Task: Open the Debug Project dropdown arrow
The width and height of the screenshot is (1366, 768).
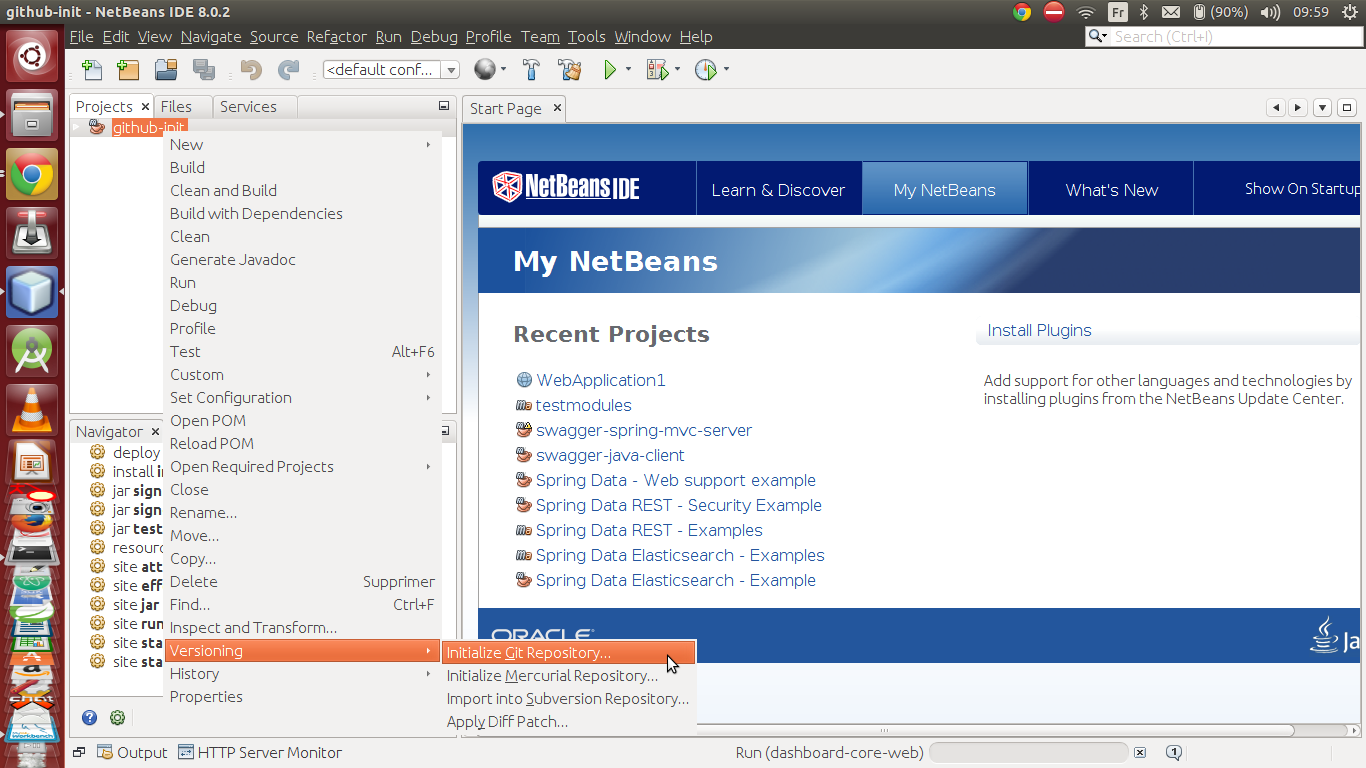Action: tap(677, 70)
